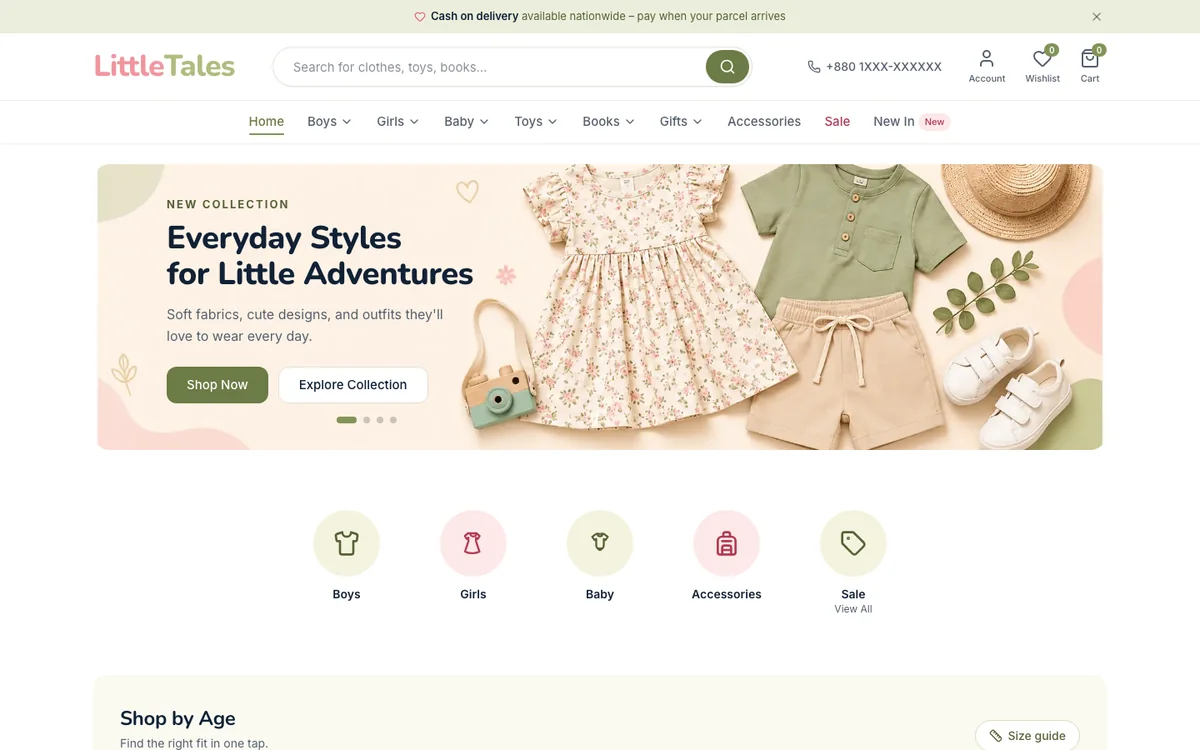
Task: Click the Boys category label
Action: click(x=346, y=594)
